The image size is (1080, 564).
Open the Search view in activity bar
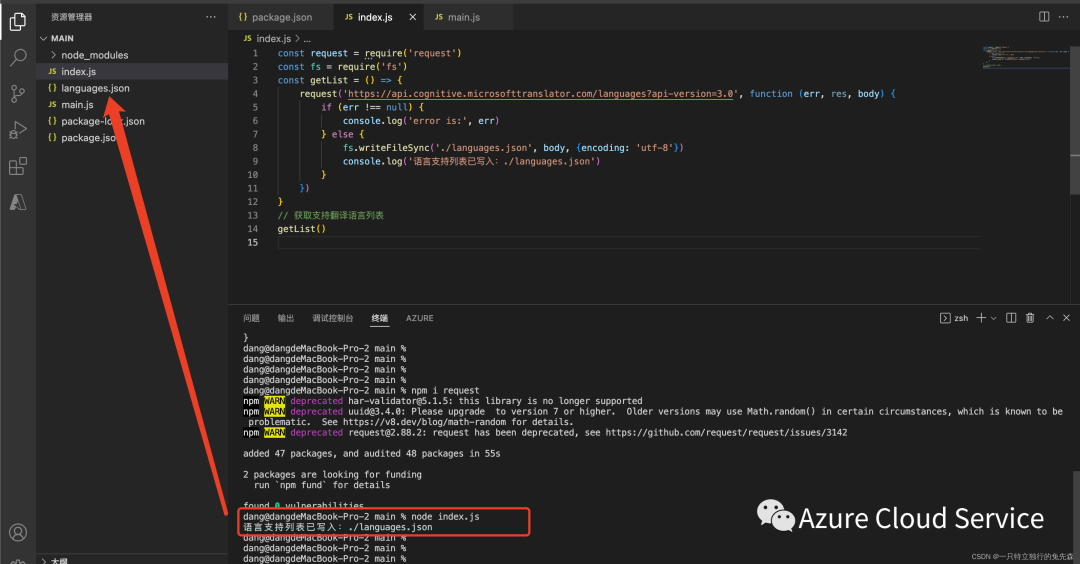(x=18, y=57)
